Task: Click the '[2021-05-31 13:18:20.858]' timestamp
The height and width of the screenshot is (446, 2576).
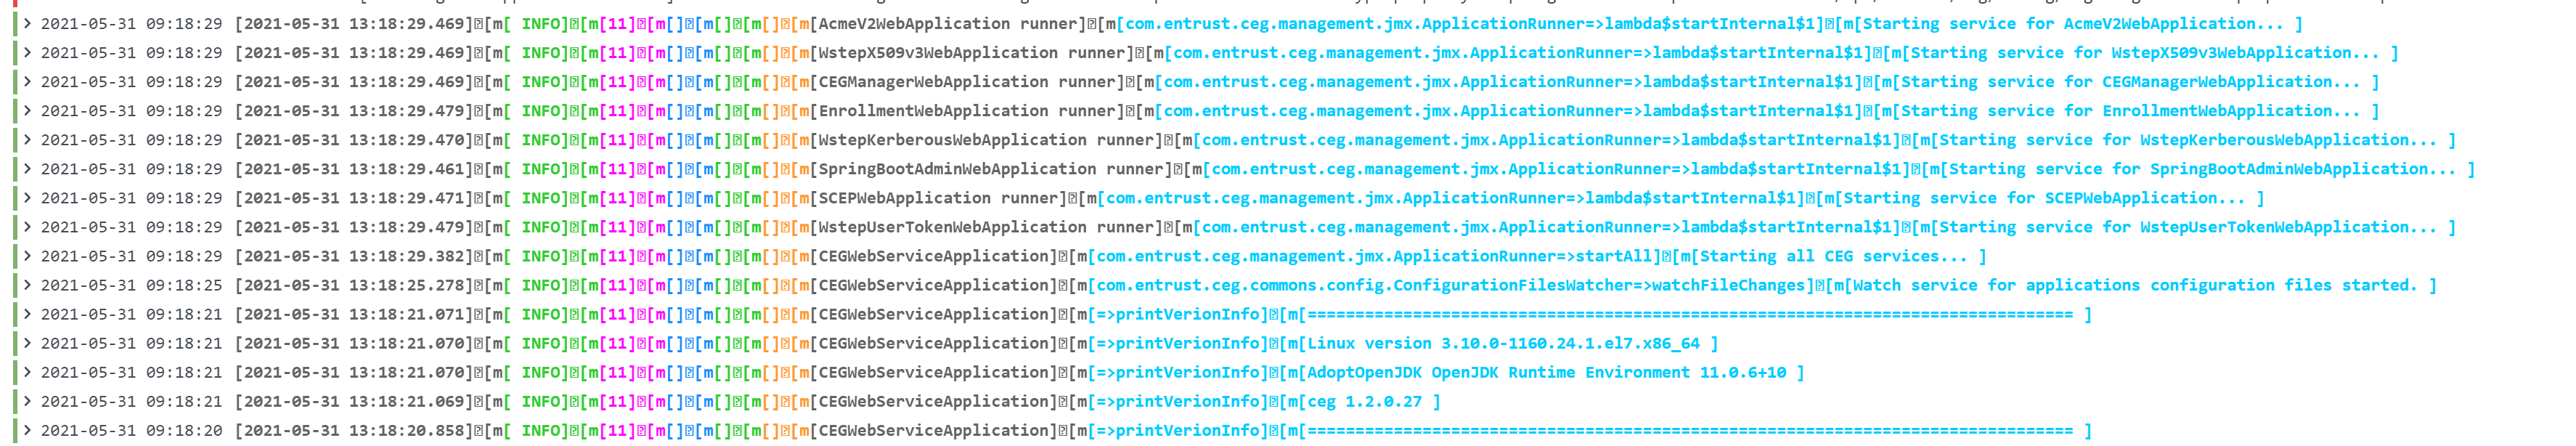Action: click(355, 430)
